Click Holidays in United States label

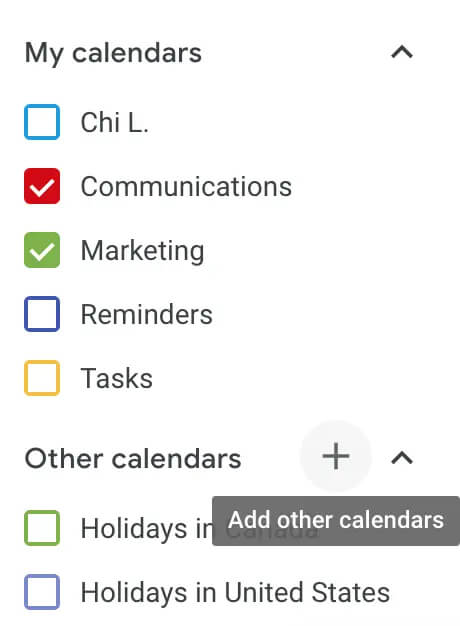click(235, 592)
